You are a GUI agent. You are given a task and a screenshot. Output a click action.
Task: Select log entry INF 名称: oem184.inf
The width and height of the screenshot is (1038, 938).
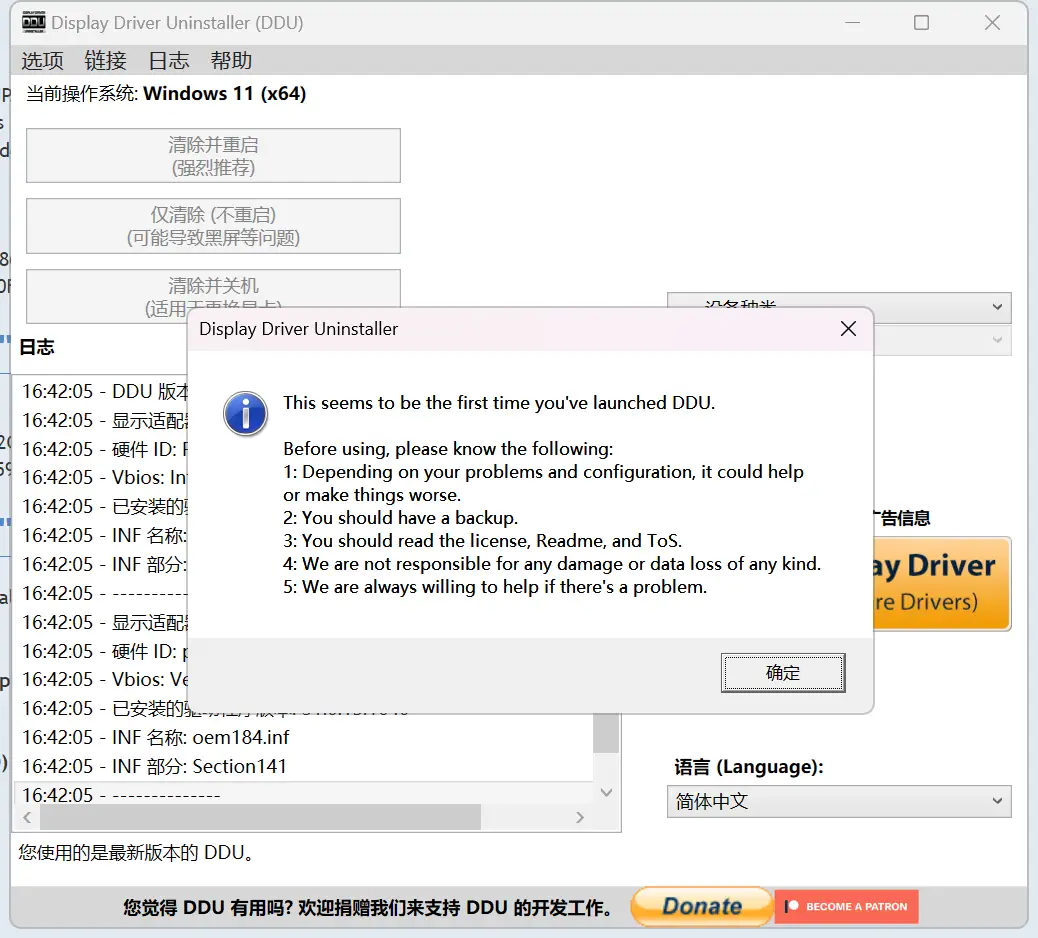156,737
